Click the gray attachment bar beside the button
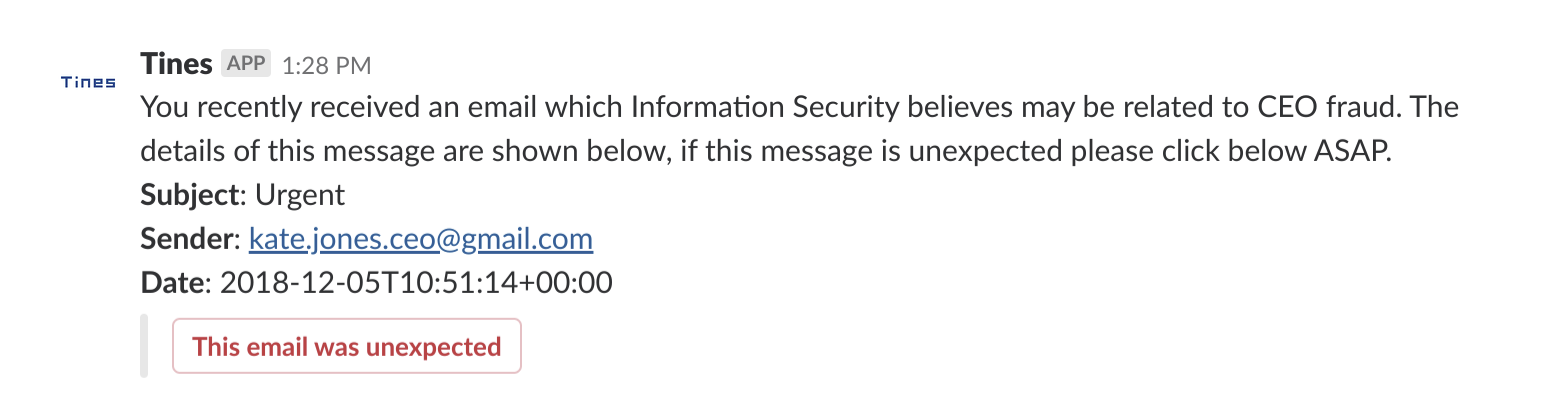The image size is (1554, 414). point(144,346)
